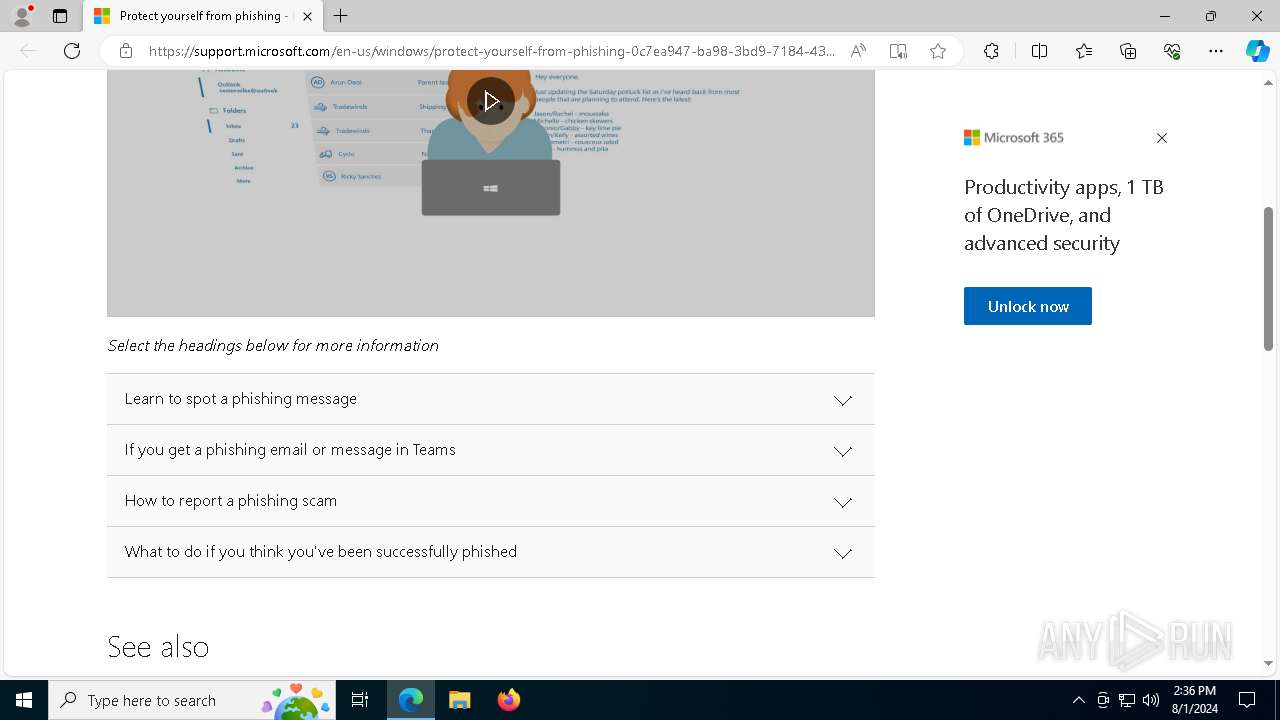Expand How to report a phishing scam
Viewport: 1280px width, 720px height.
(490, 501)
